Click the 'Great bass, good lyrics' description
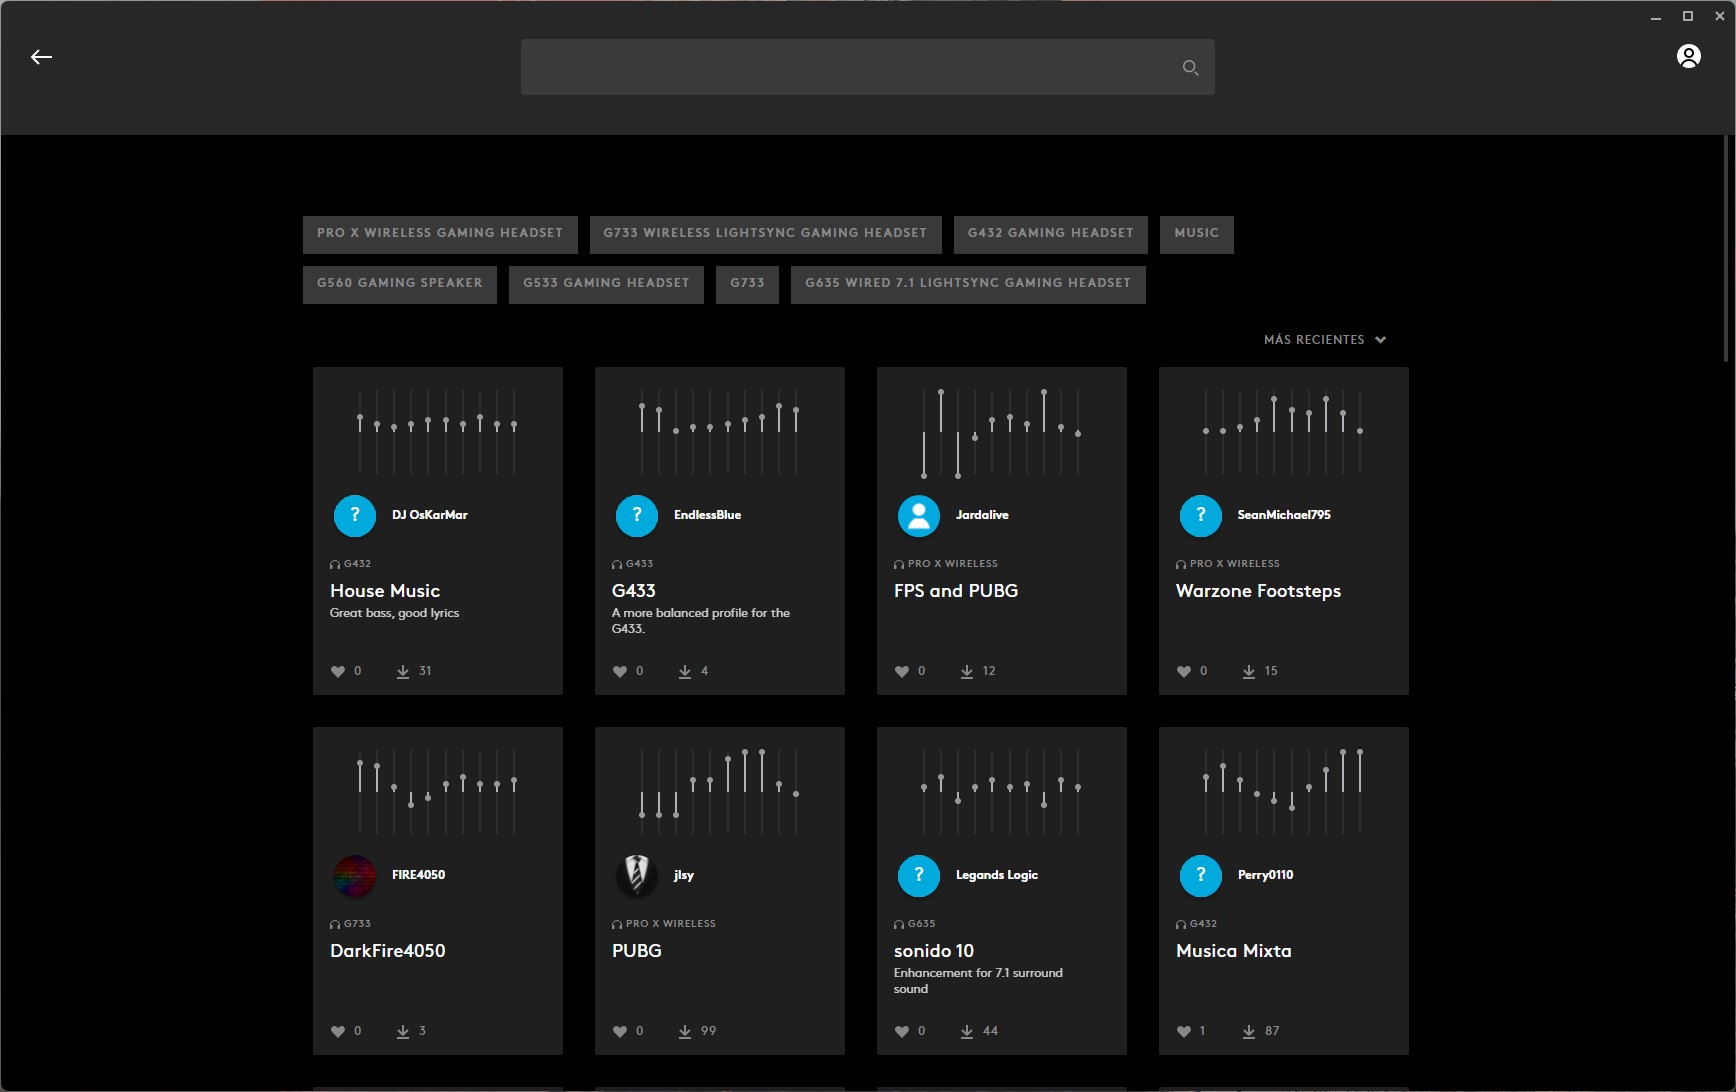 [395, 613]
